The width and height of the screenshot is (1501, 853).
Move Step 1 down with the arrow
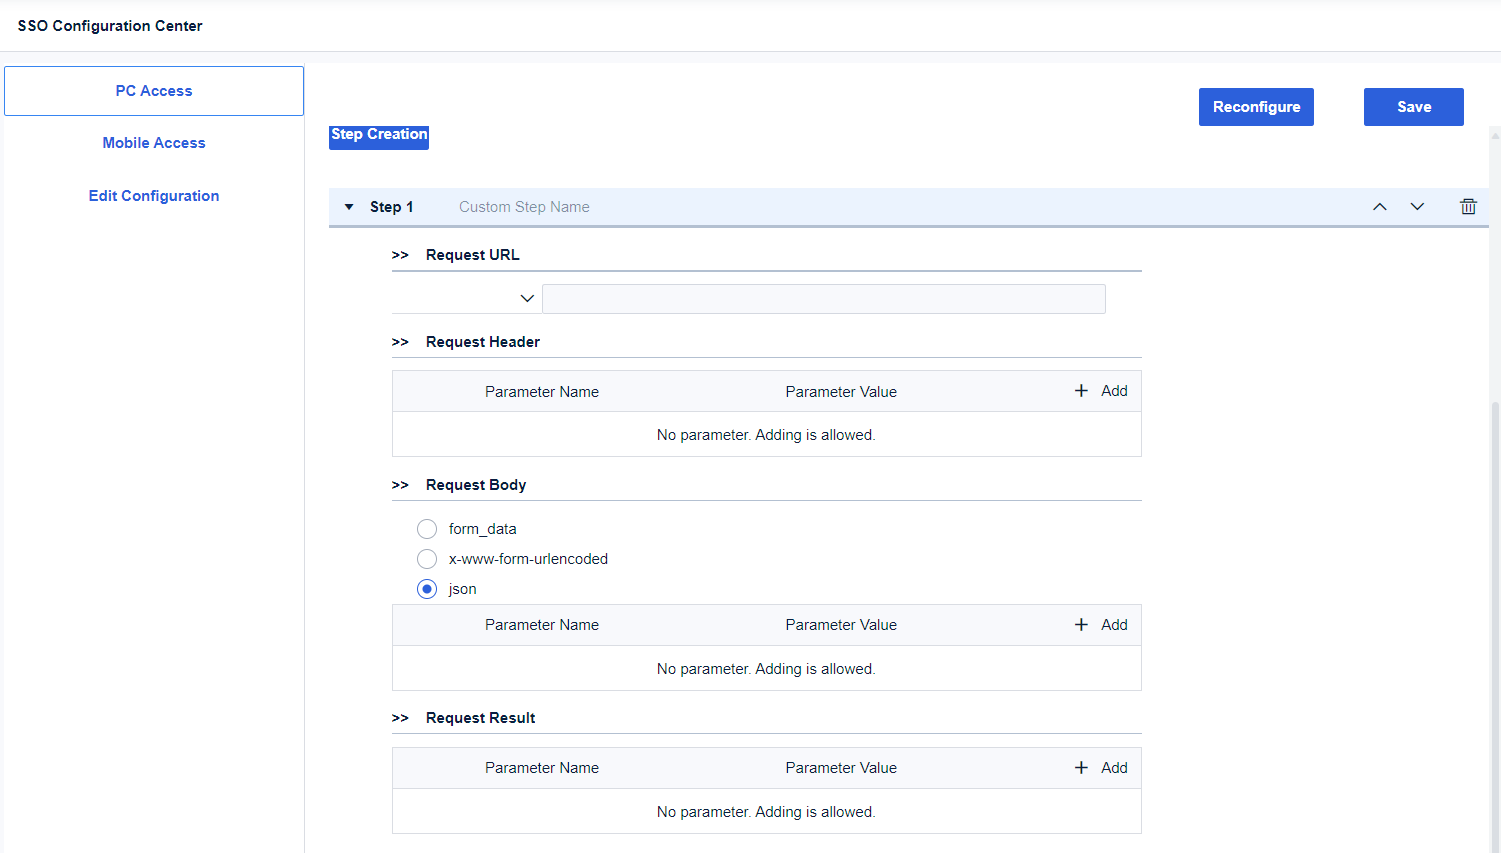(1417, 207)
